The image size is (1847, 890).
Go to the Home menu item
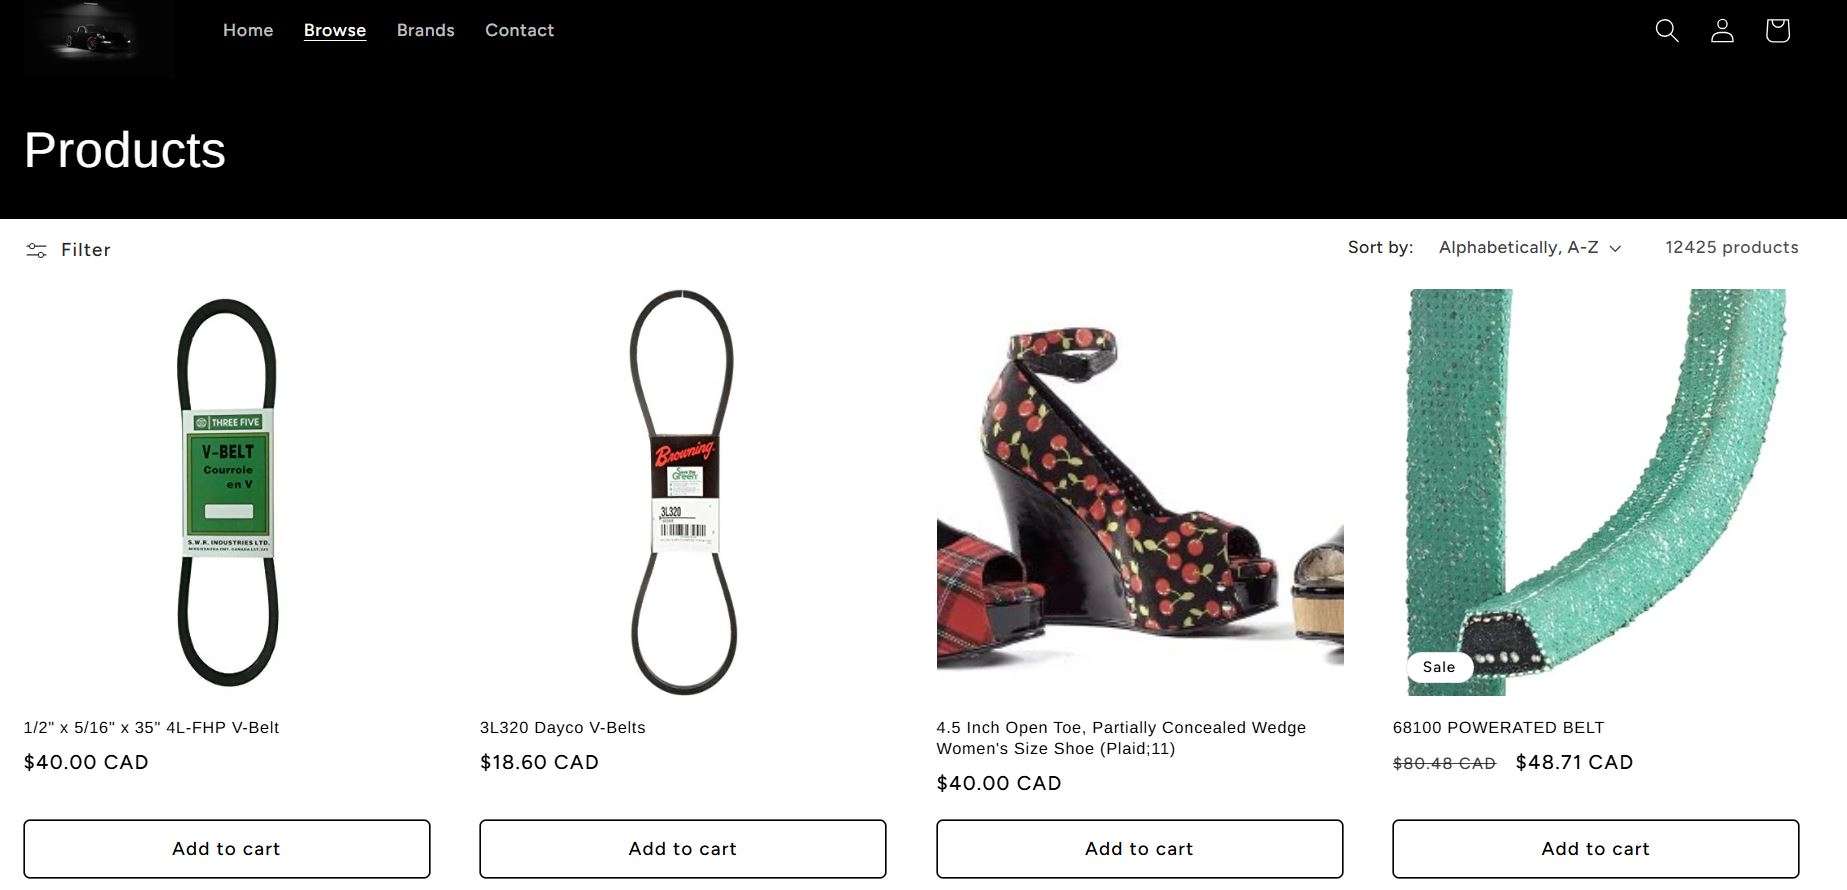coord(248,31)
